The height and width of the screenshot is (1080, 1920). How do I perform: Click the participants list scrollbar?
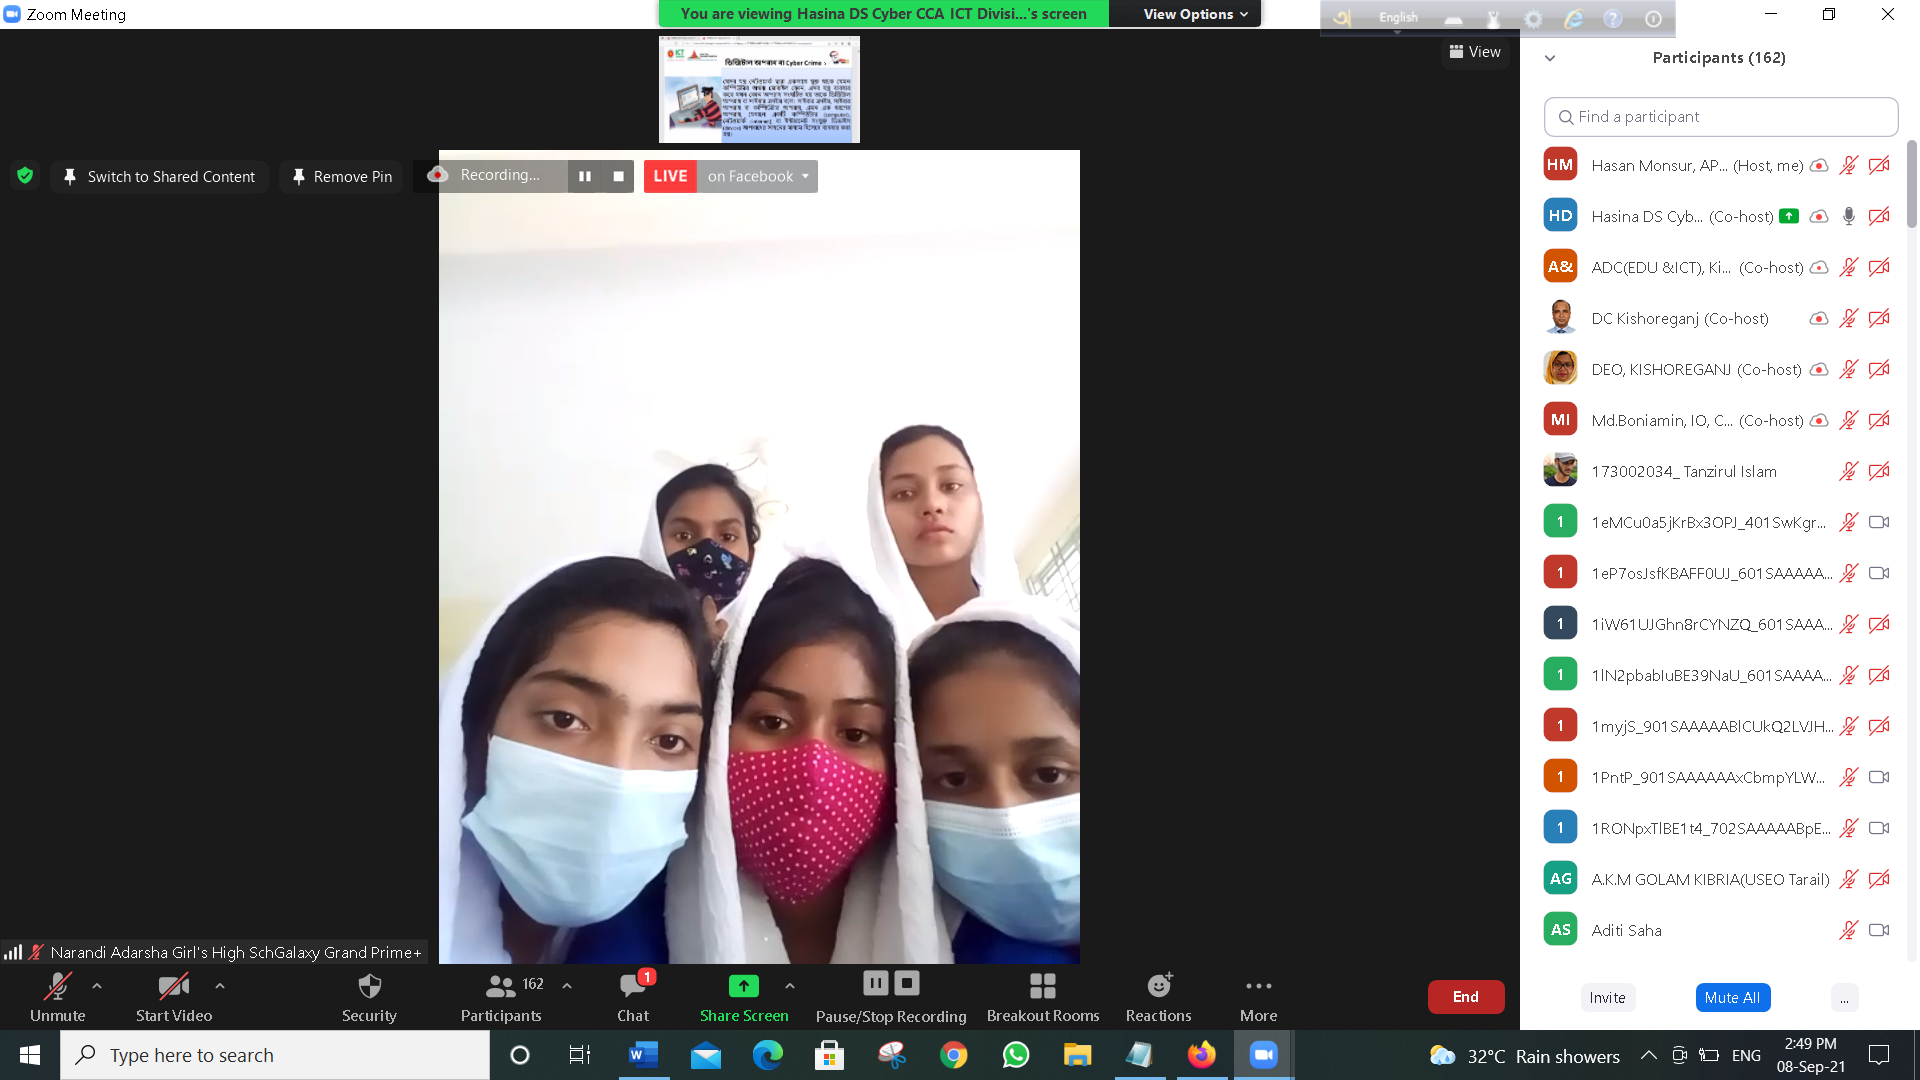coord(1912,185)
